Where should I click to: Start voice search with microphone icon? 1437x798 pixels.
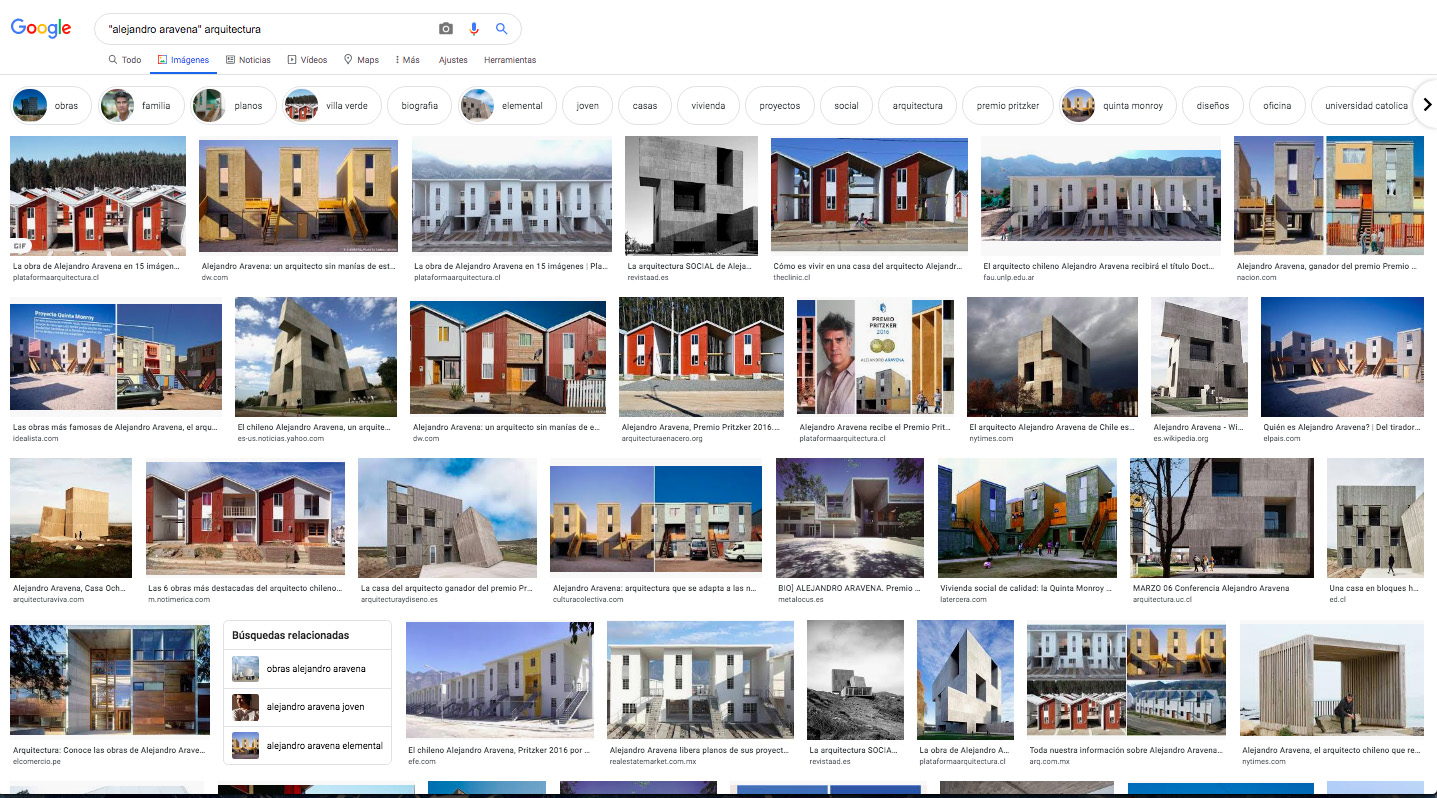[474, 29]
